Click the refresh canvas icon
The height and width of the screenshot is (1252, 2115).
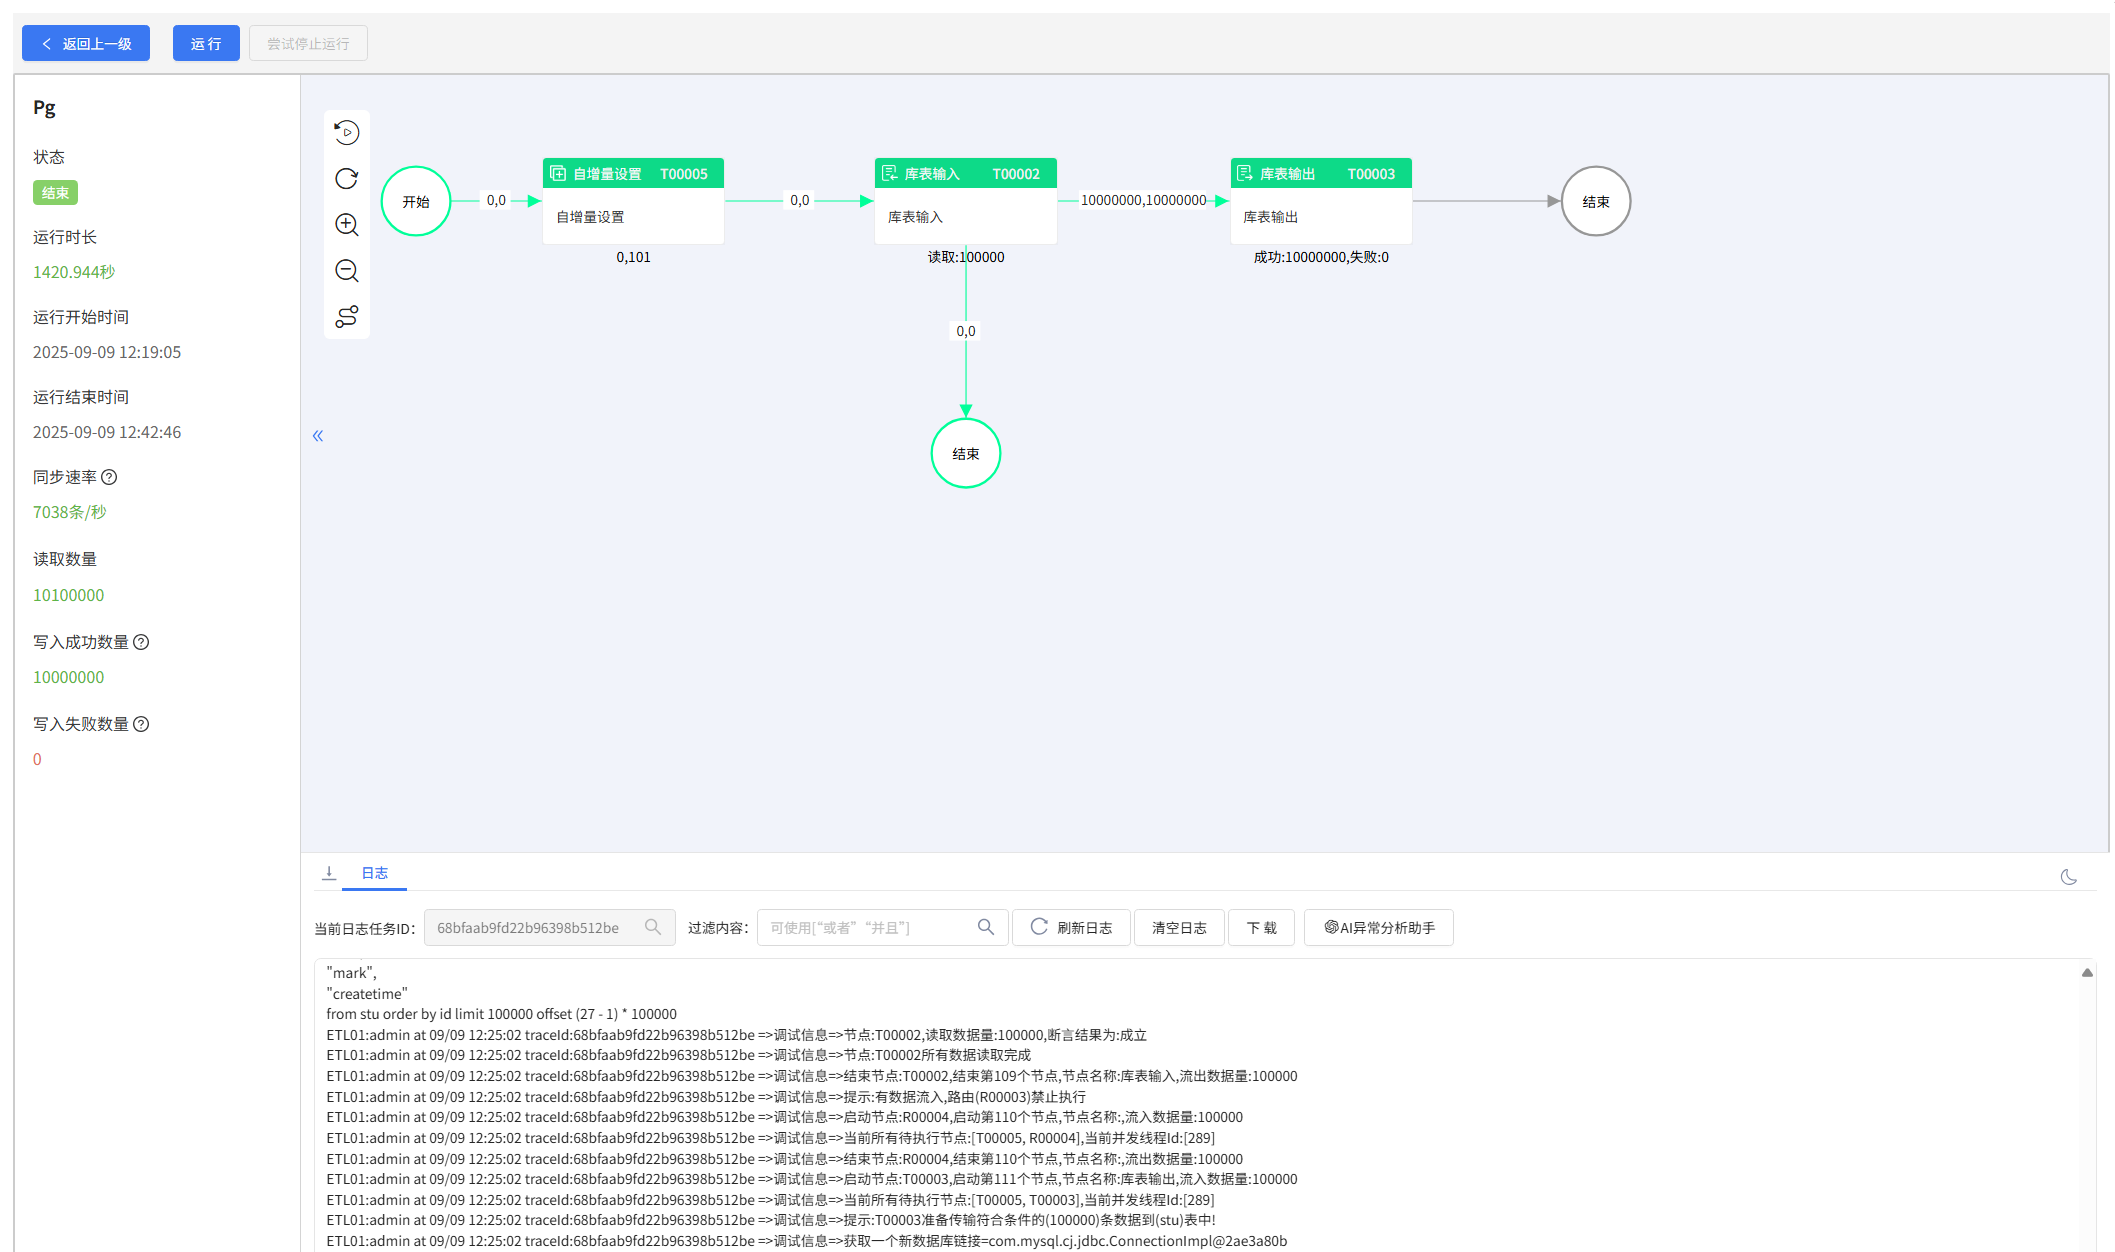(x=347, y=178)
